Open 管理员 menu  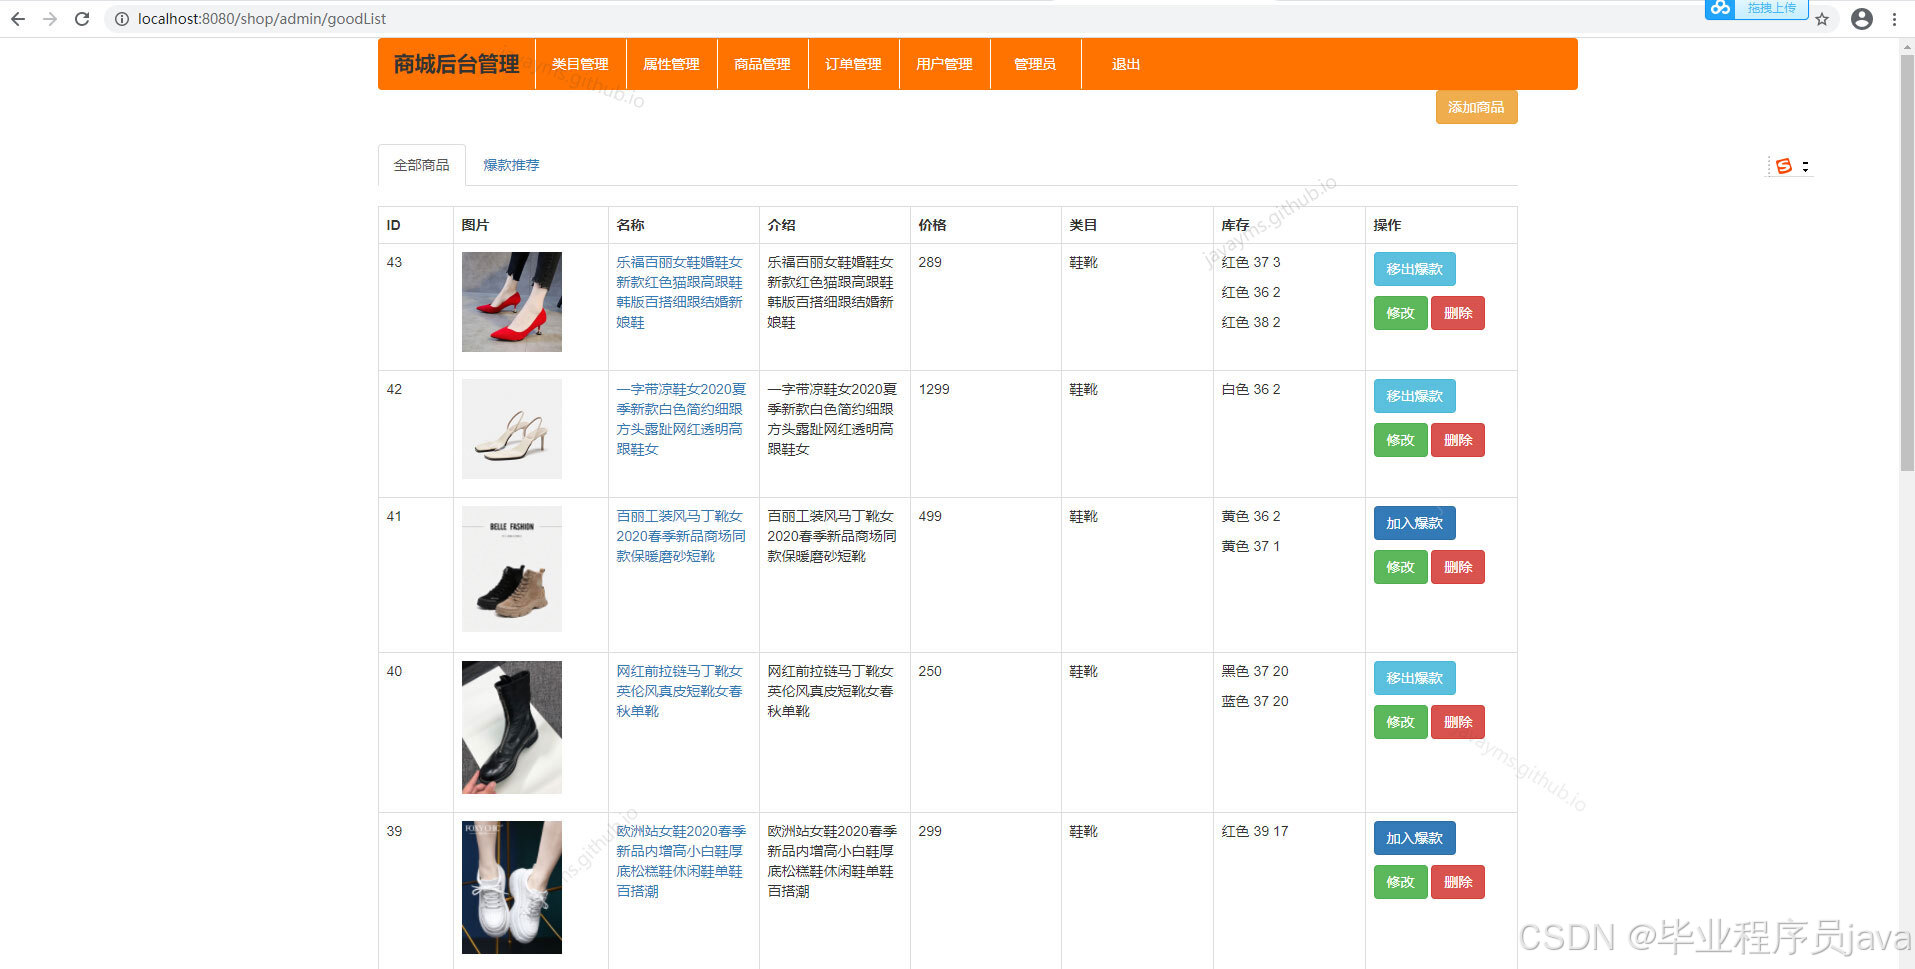coord(1035,64)
